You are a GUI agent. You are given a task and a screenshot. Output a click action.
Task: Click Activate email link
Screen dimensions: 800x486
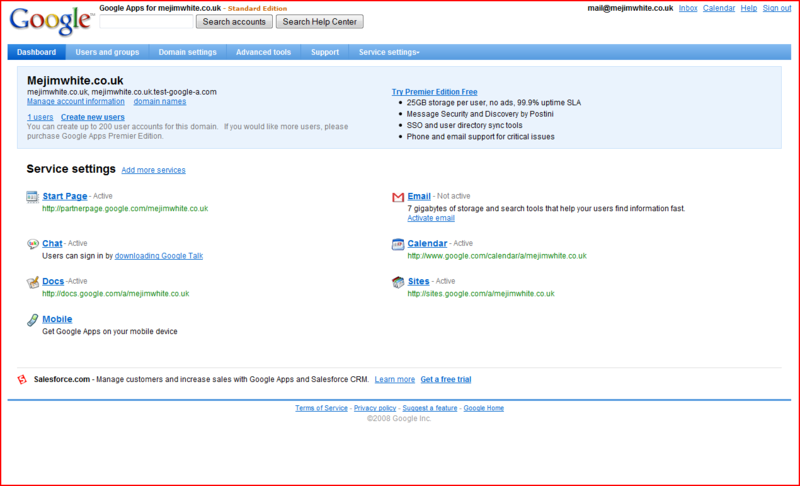(431, 218)
